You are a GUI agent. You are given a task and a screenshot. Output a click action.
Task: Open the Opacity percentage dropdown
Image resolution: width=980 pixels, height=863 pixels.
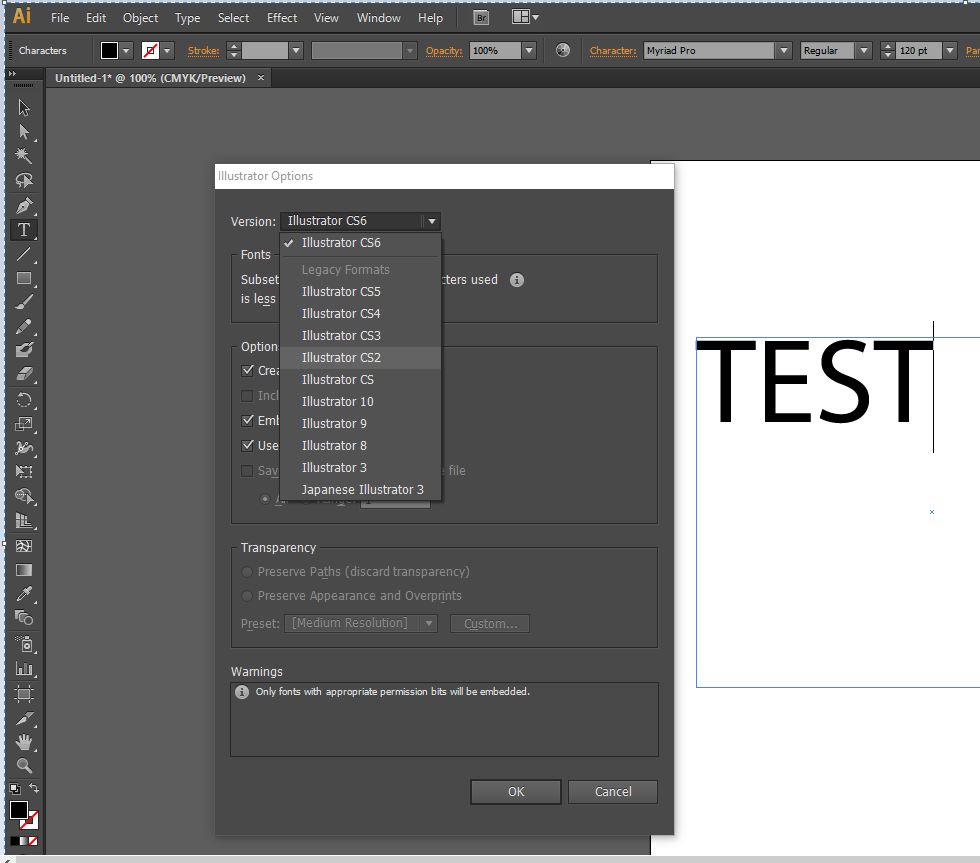pyautogui.click(x=529, y=51)
